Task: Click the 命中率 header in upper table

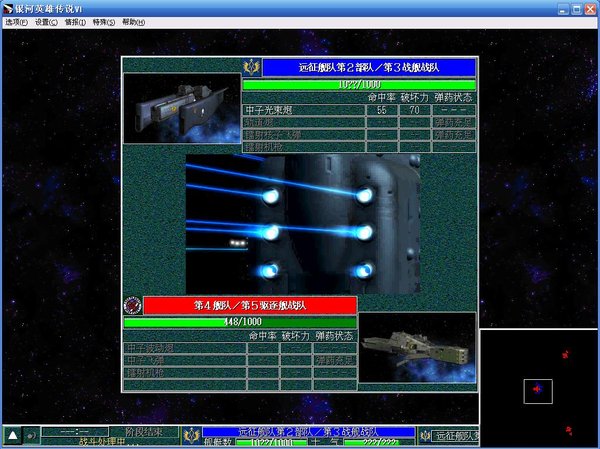Action: coord(382,98)
